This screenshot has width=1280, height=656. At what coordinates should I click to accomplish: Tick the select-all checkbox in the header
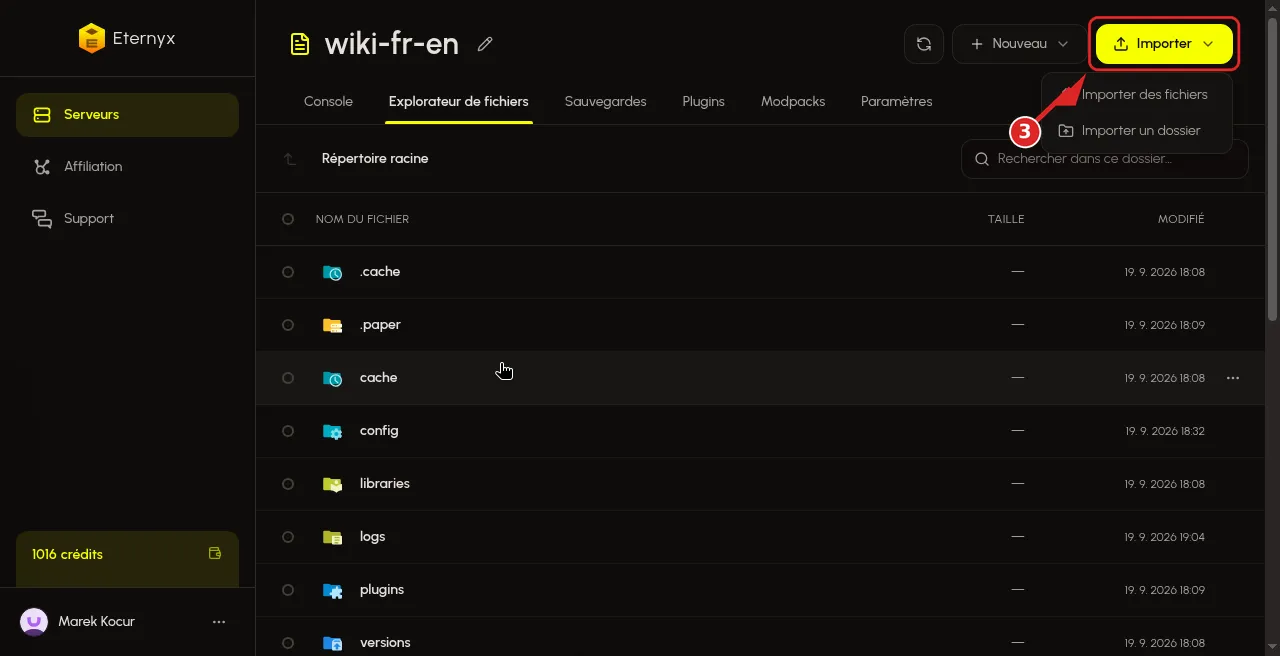(x=288, y=219)
